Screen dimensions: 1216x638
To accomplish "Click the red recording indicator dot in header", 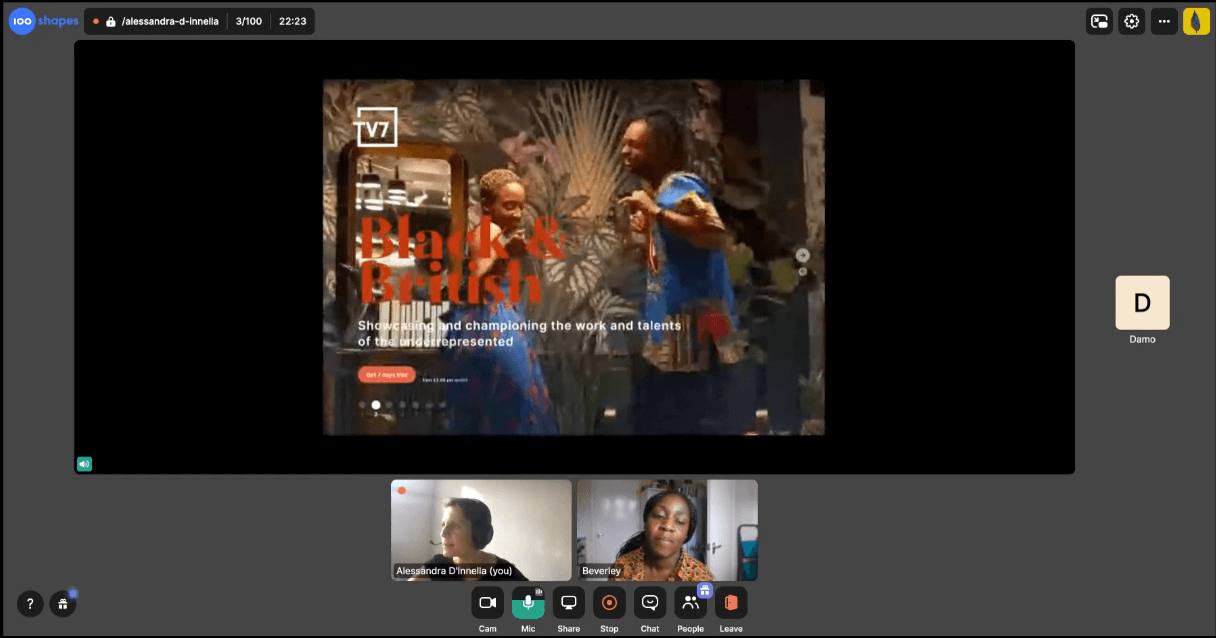I will [x=96, y=21].
